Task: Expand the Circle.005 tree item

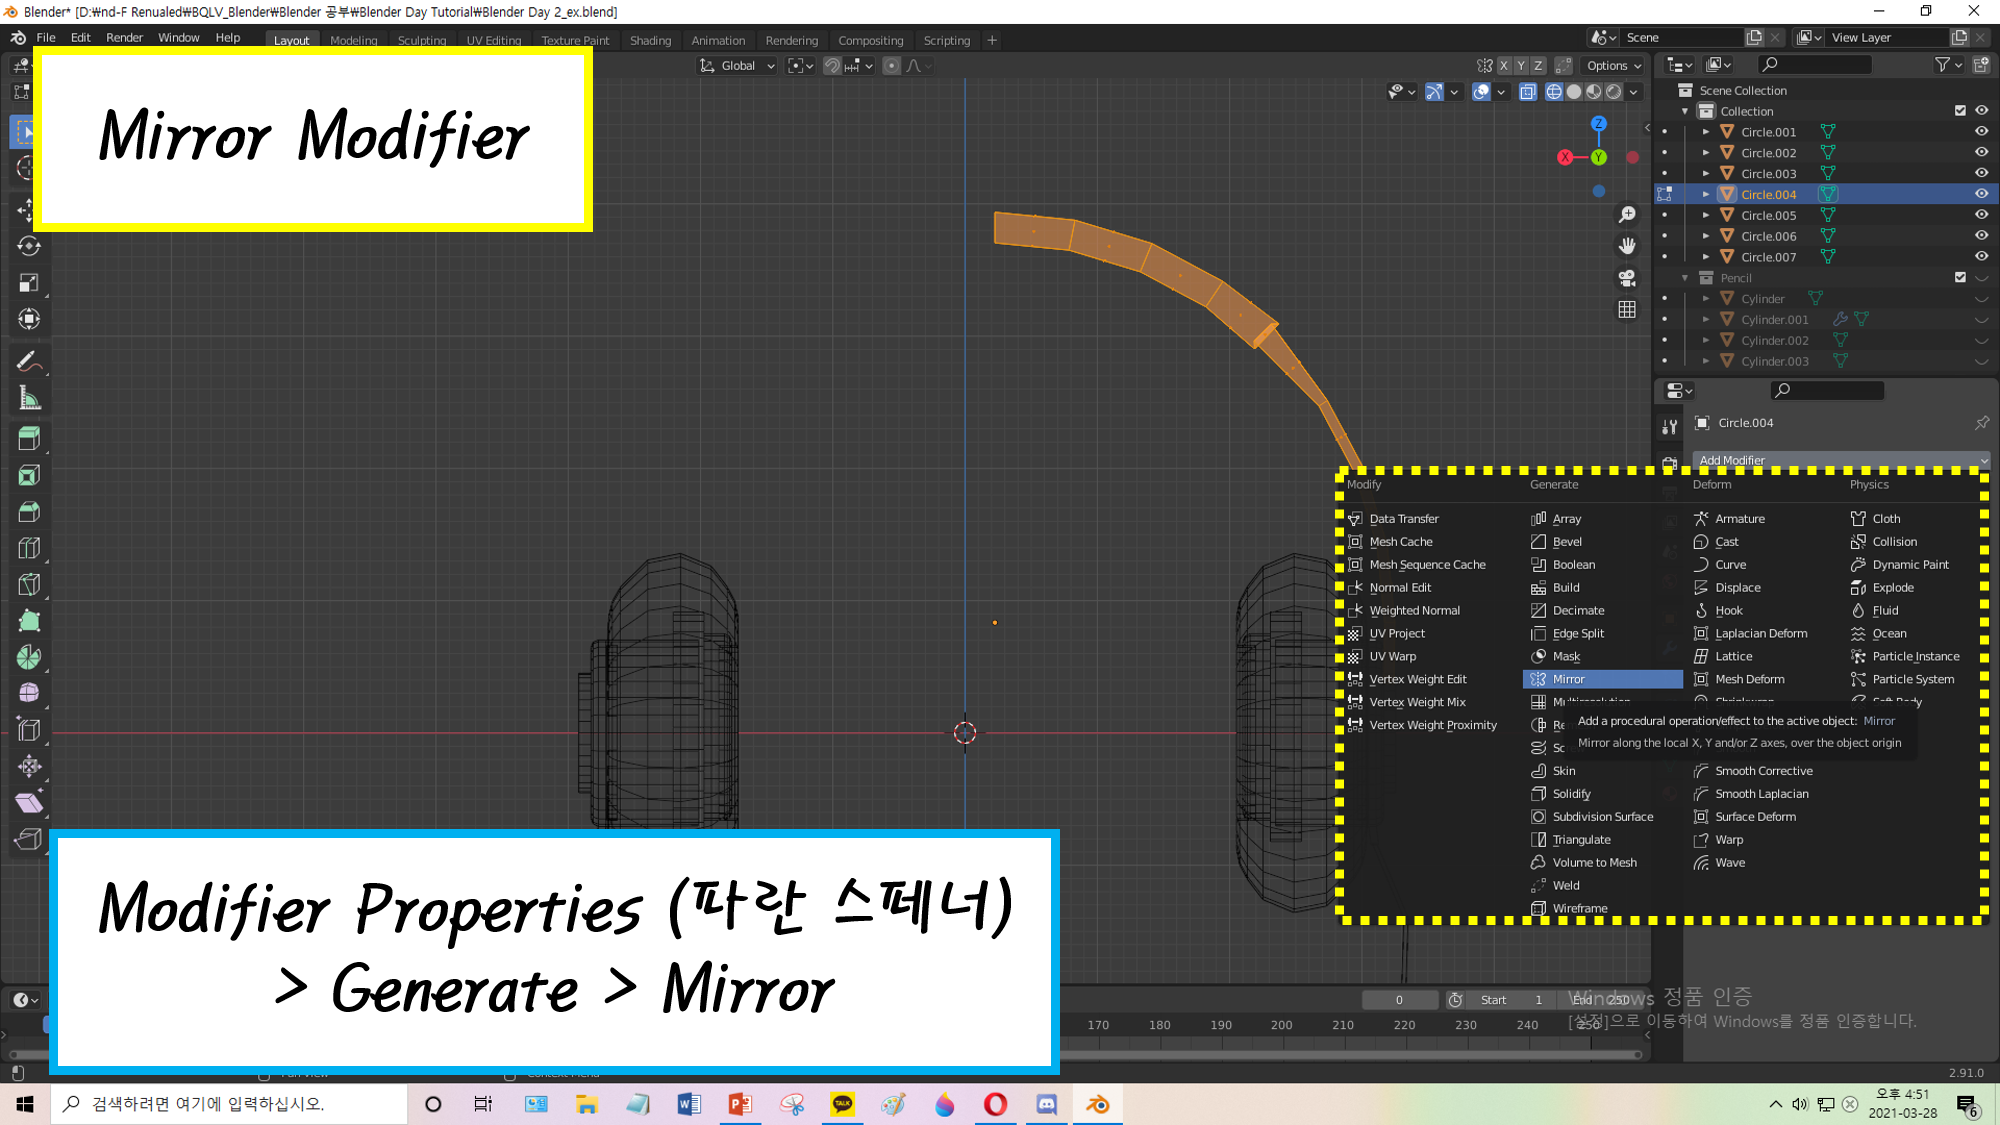Action: (x=1706, y=215)
